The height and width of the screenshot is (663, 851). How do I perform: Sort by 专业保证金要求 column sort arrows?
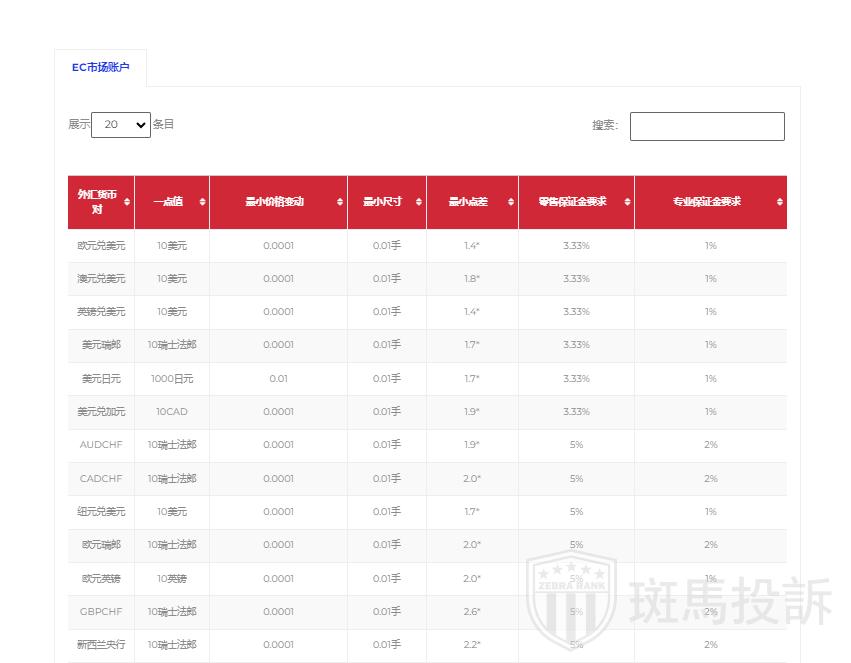point(779,202)
